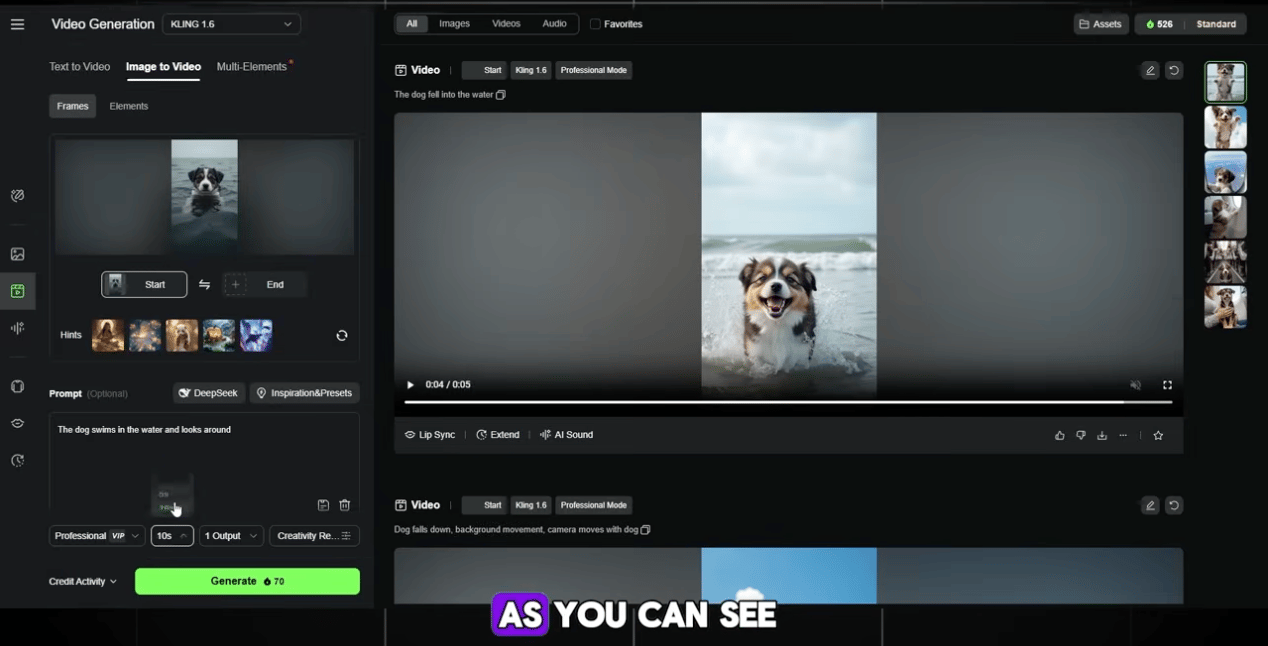The height and width of the screenshot is (646, 1268).
Task: Click the thumbs up icon
Action: (x=1059, y=436)
